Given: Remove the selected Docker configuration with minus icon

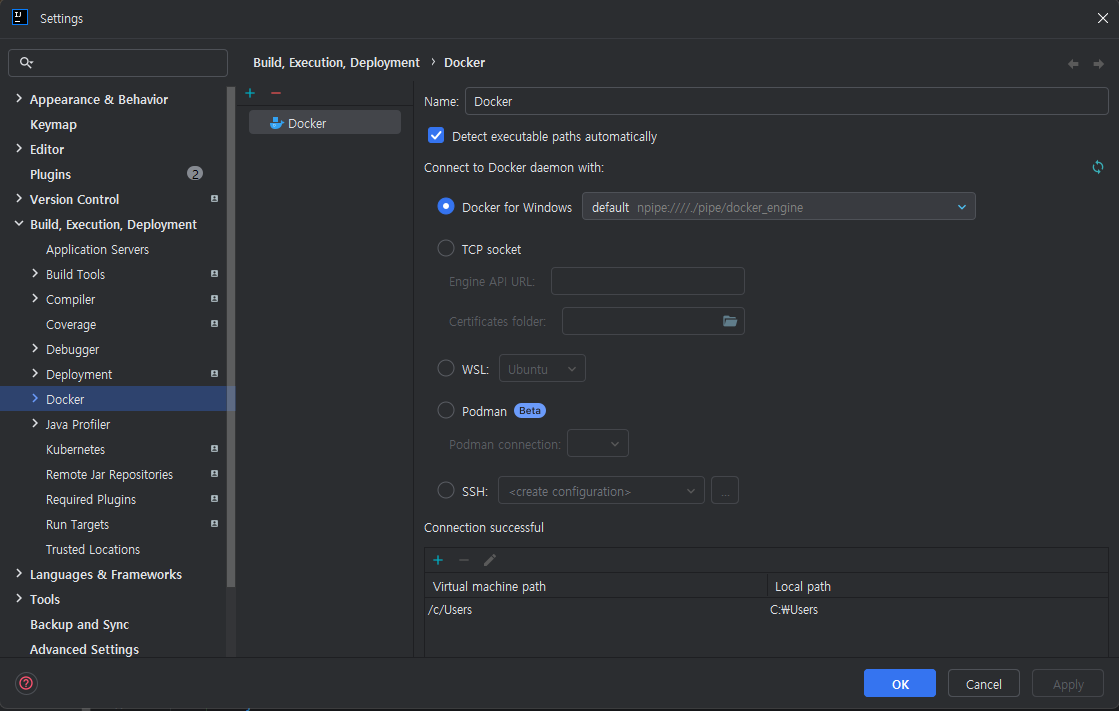Looking at the screenshot, I should click(276, 94).
